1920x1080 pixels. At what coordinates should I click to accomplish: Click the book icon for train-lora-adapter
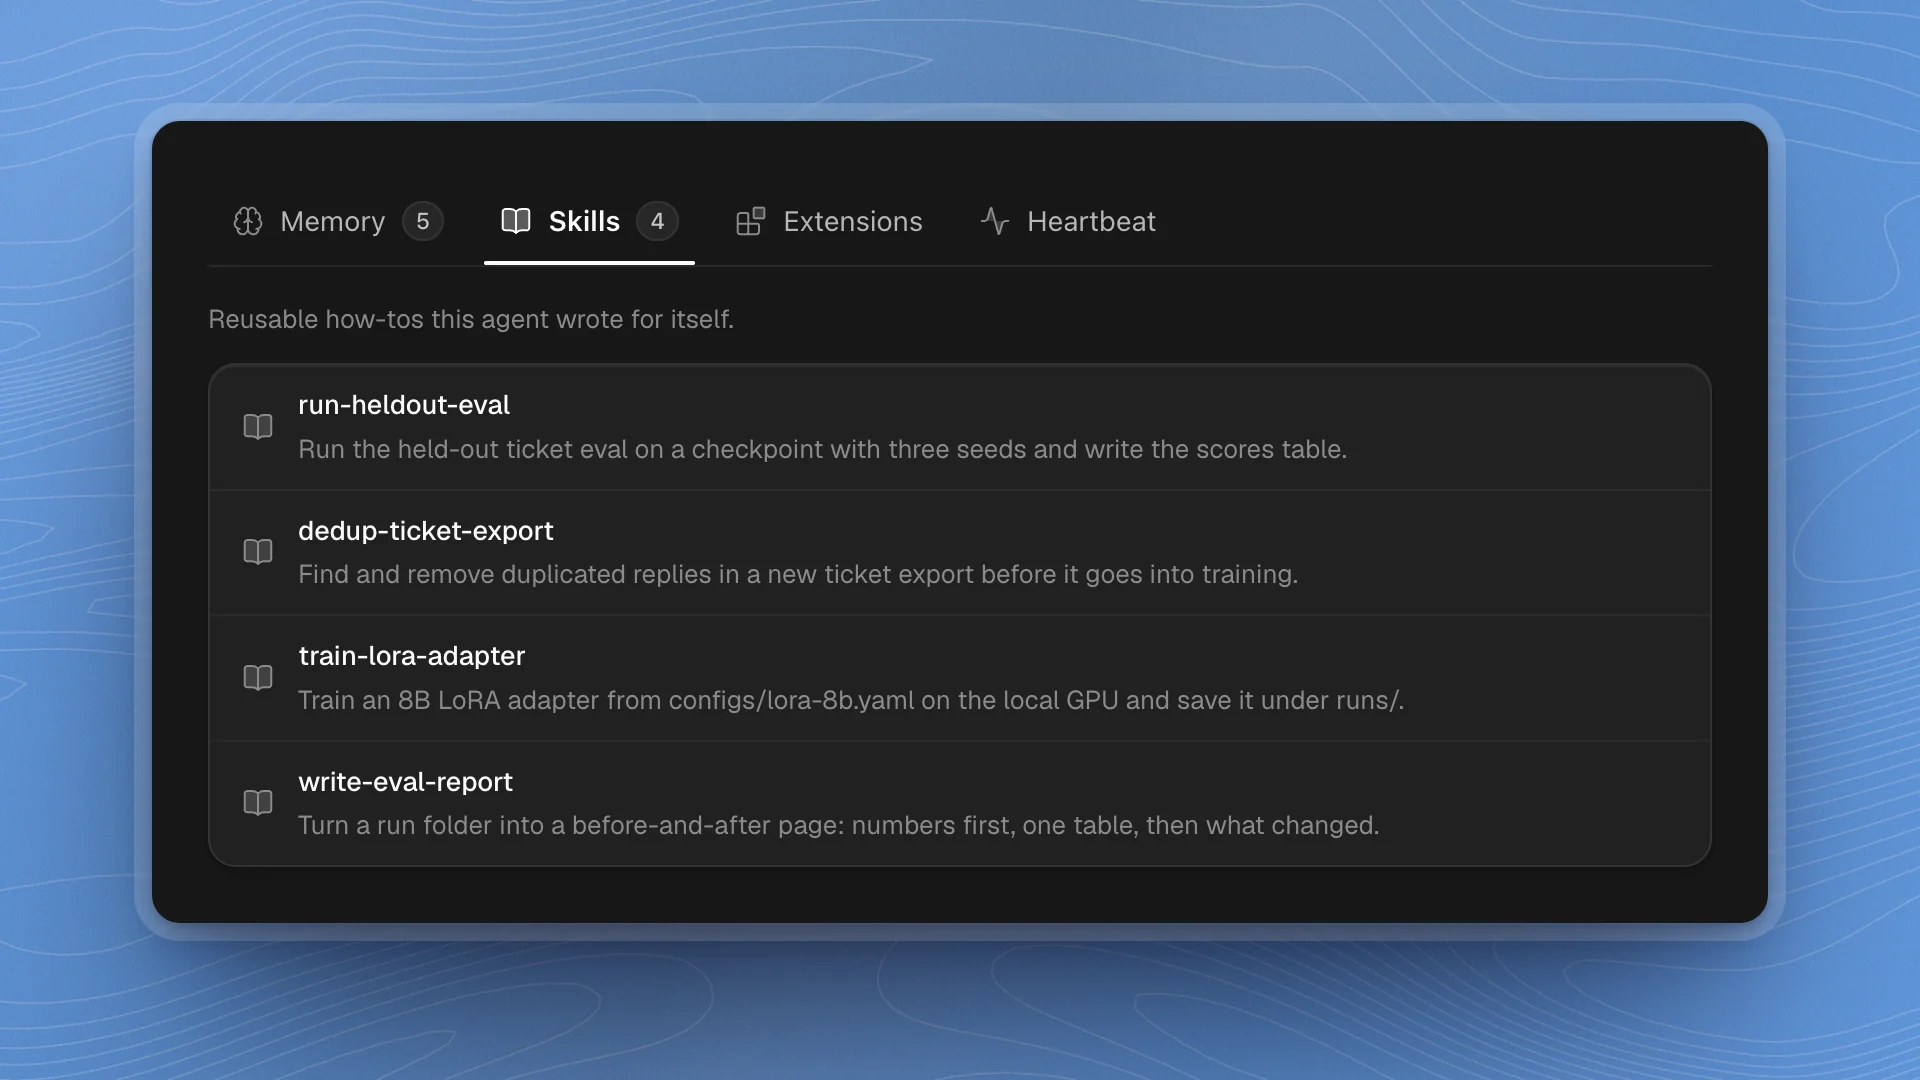tap(258, 678)
